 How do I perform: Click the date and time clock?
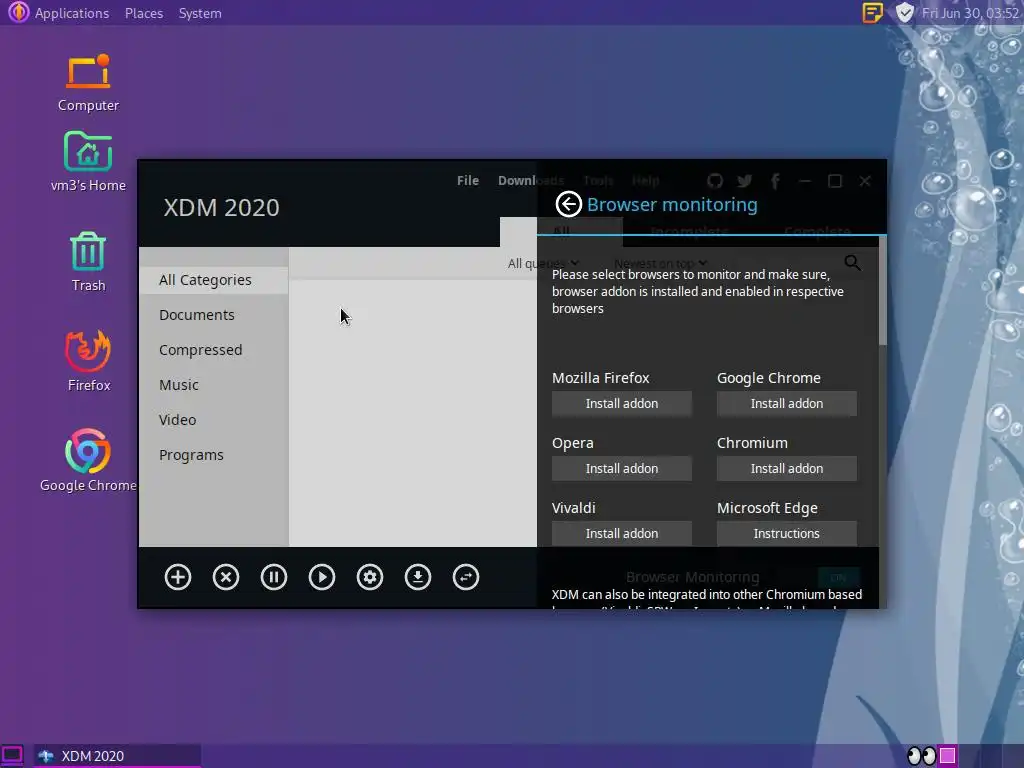point(970,13)
